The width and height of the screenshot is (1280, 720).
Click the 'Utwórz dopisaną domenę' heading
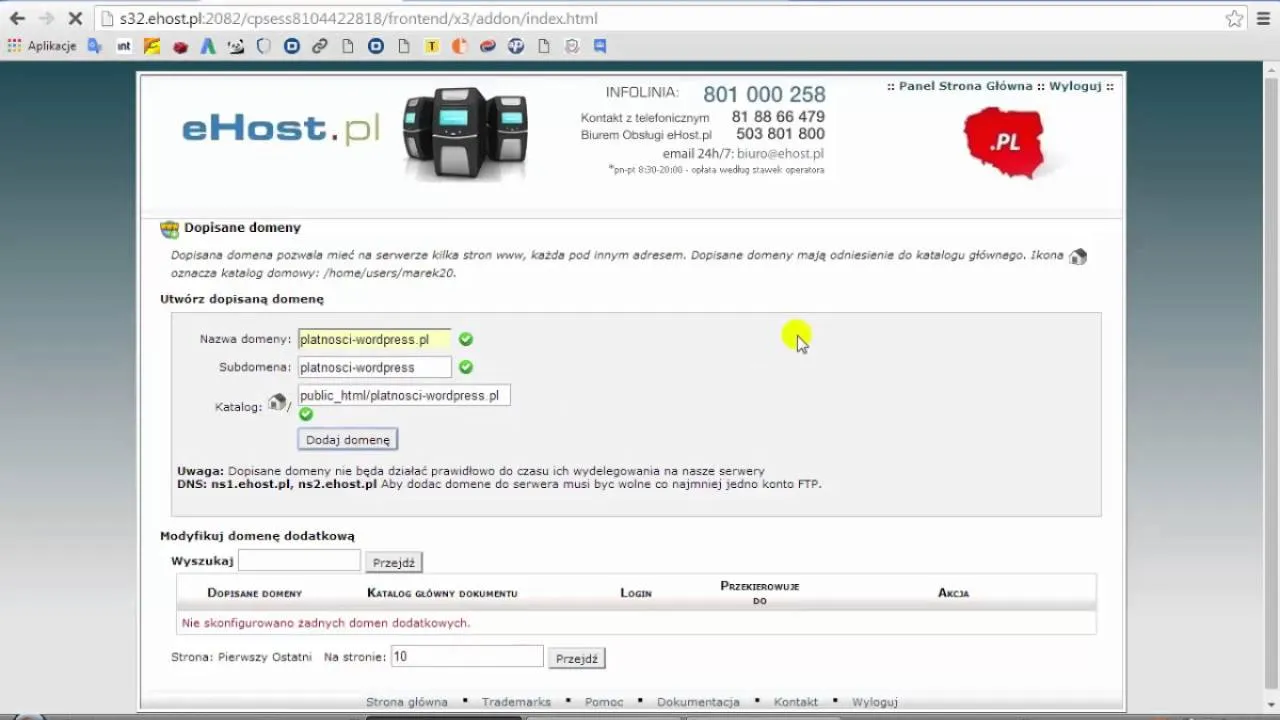pyautogui.click(x=242, y=299)
